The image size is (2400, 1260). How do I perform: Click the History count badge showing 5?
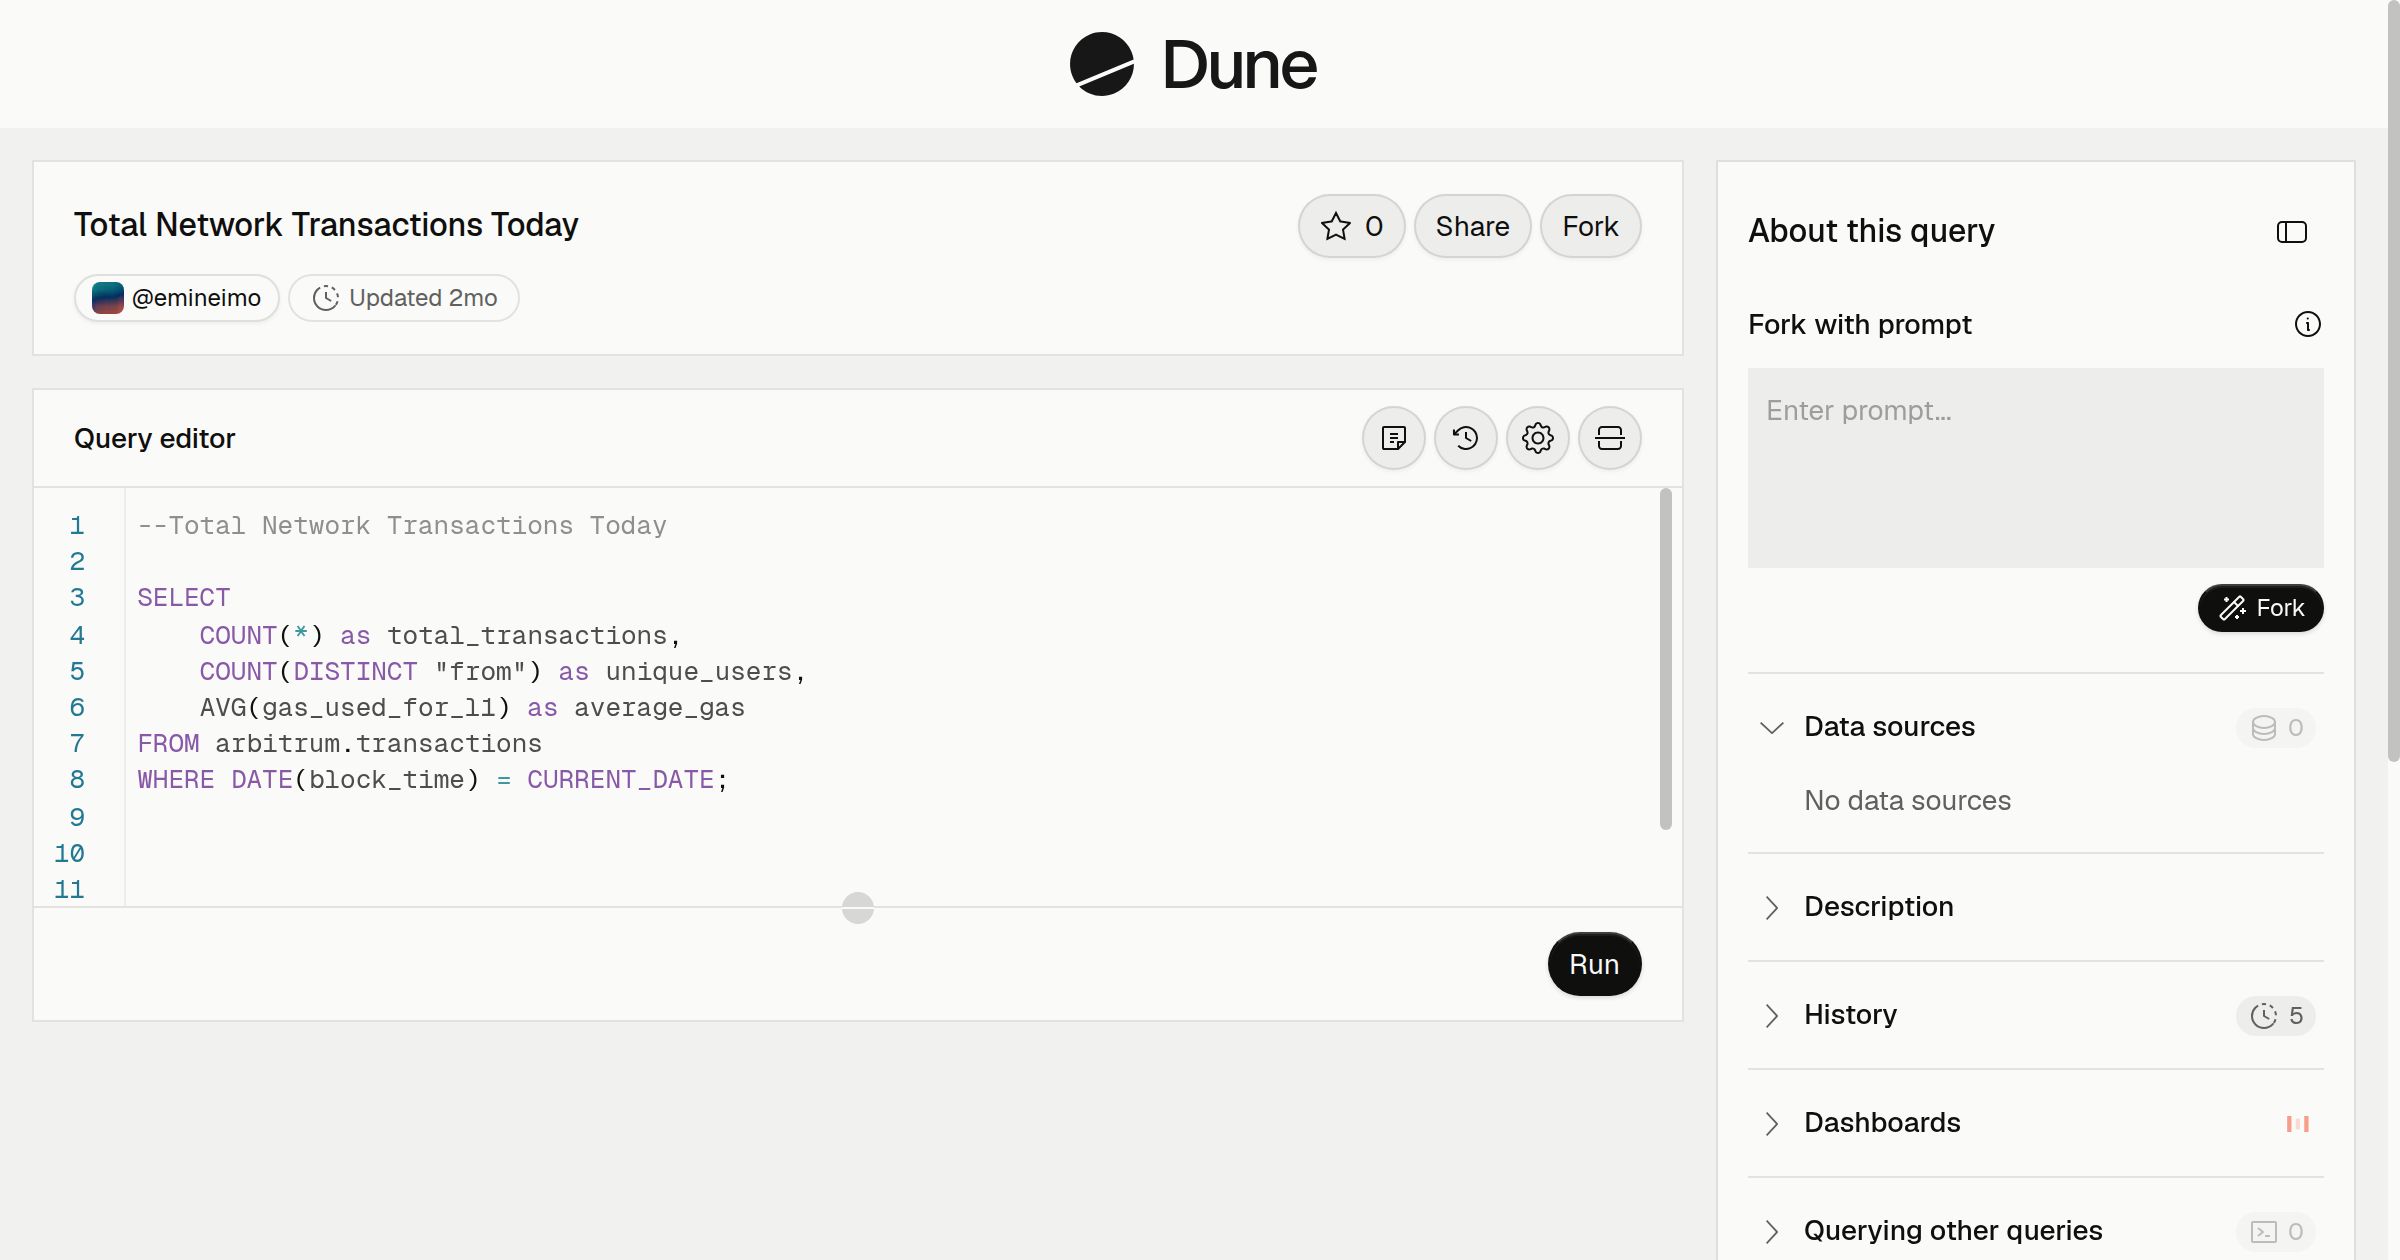2277,1016
